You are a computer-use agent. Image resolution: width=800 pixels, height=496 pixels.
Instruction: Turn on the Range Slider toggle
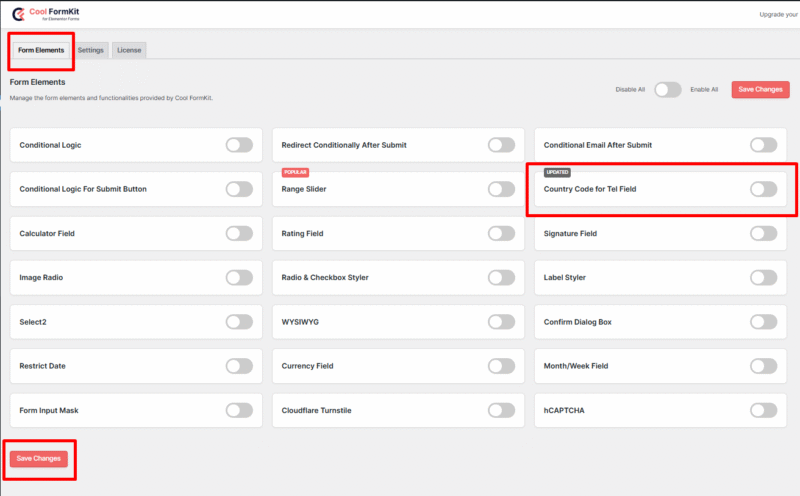[501, 189]
